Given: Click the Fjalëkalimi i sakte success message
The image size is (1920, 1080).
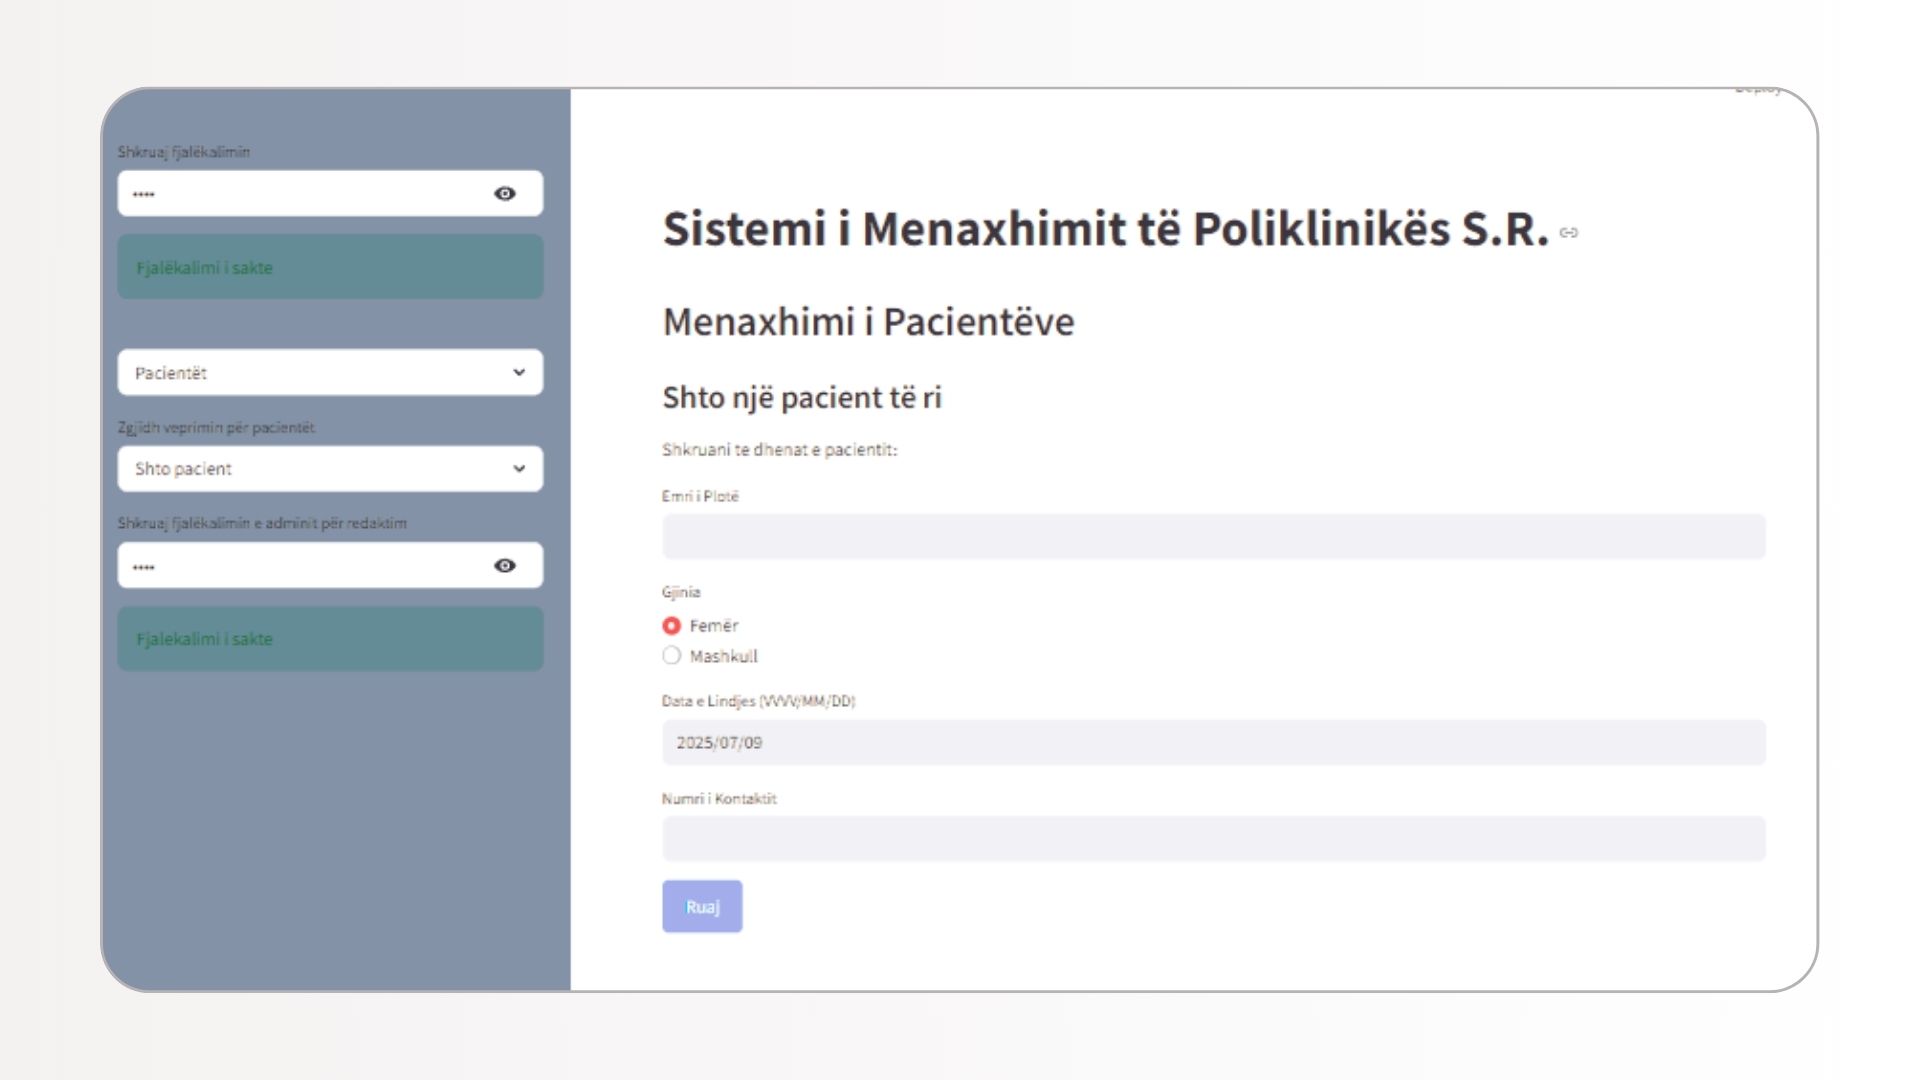Looking at the screenshot, I should tap(330, 267).
